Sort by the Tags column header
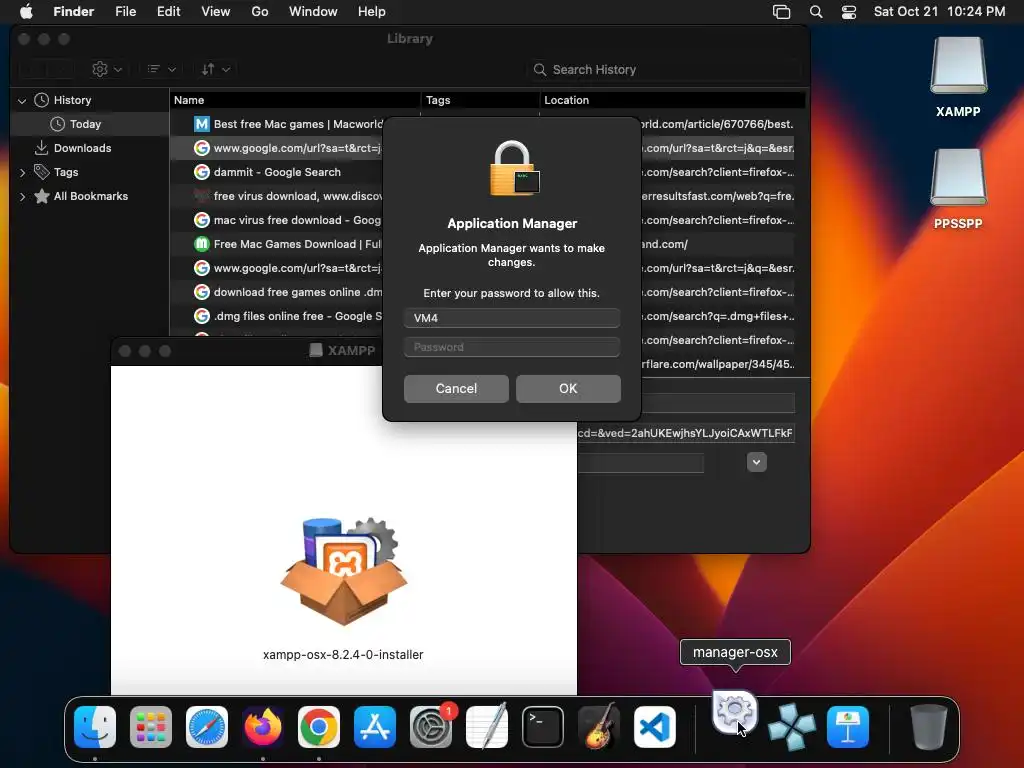Screen dimensions: 1024x768 pos(481,100)
